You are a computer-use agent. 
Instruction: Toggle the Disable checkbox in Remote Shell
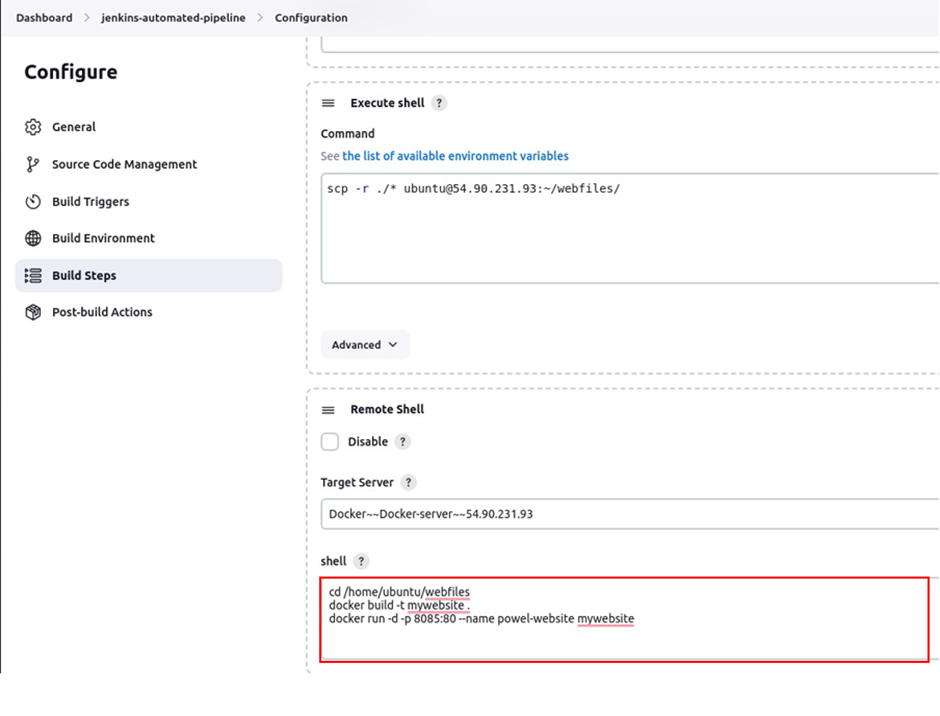[330, 442]
